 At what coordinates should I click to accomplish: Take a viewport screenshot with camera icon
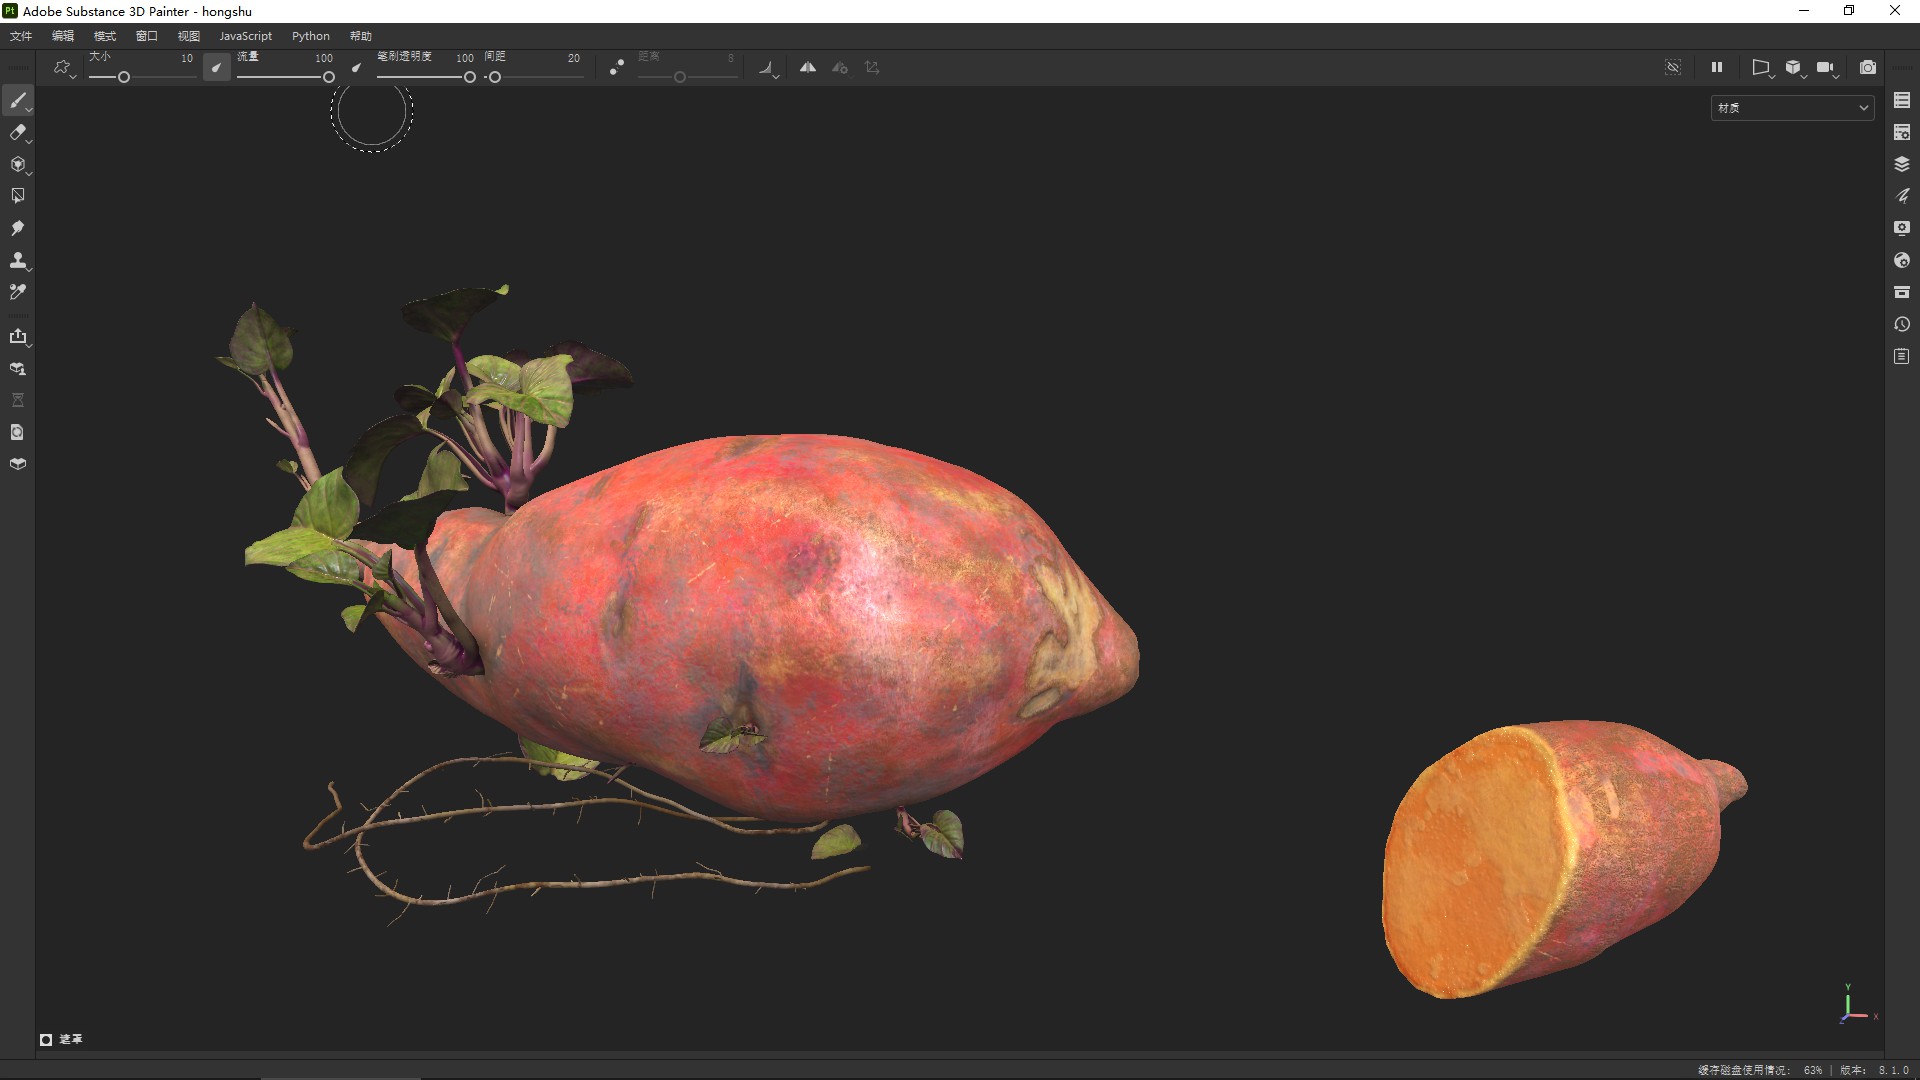coord(1867,67)
